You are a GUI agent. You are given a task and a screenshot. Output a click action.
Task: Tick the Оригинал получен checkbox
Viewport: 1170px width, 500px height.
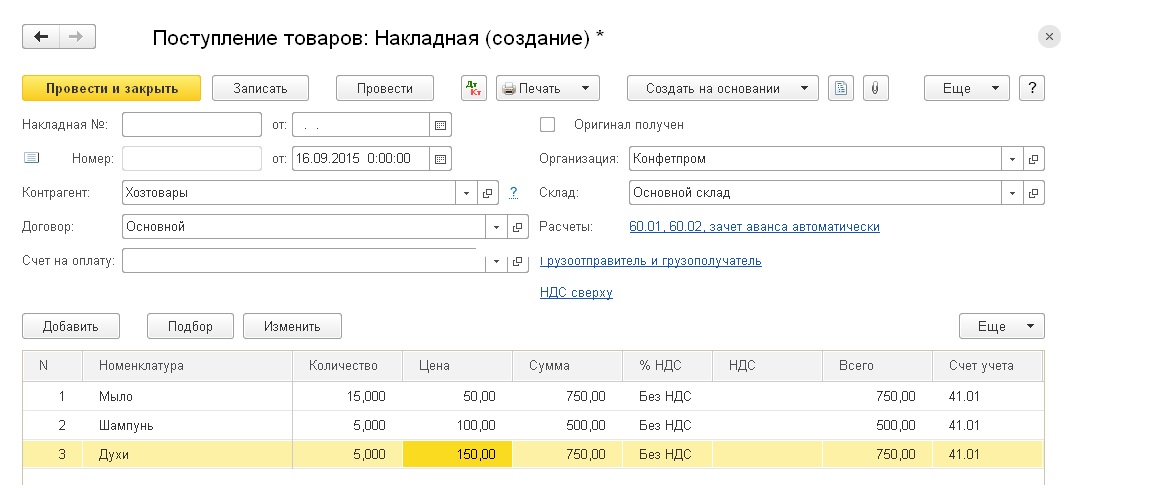click(x=548, y=125)
